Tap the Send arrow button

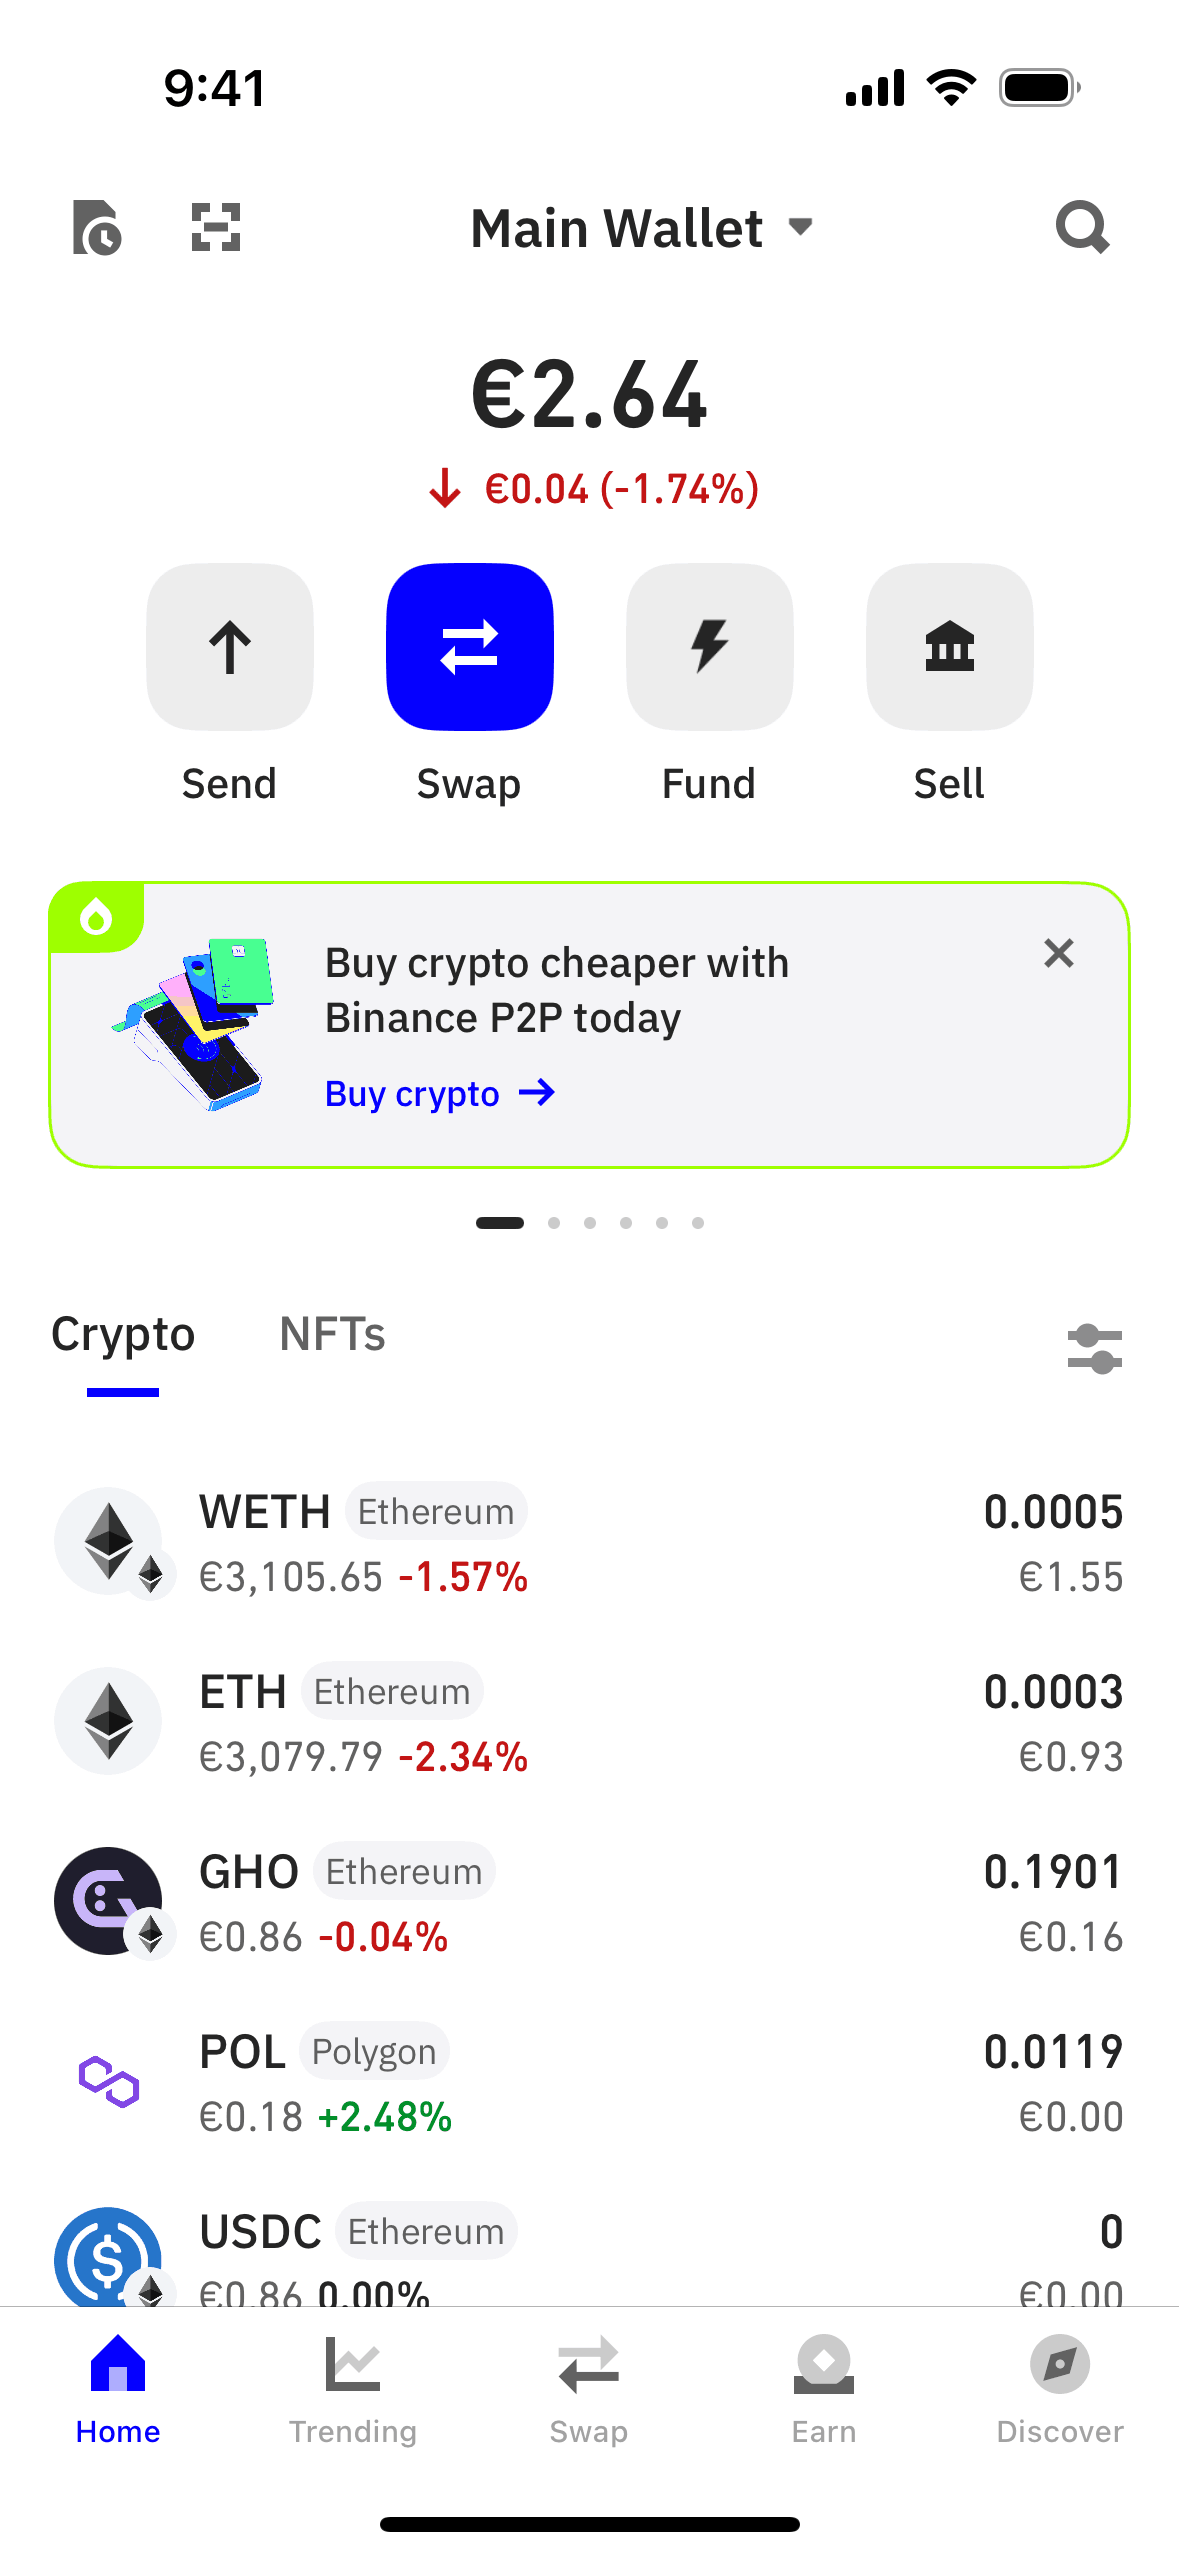pyautogui.click(x=230, y=647)
